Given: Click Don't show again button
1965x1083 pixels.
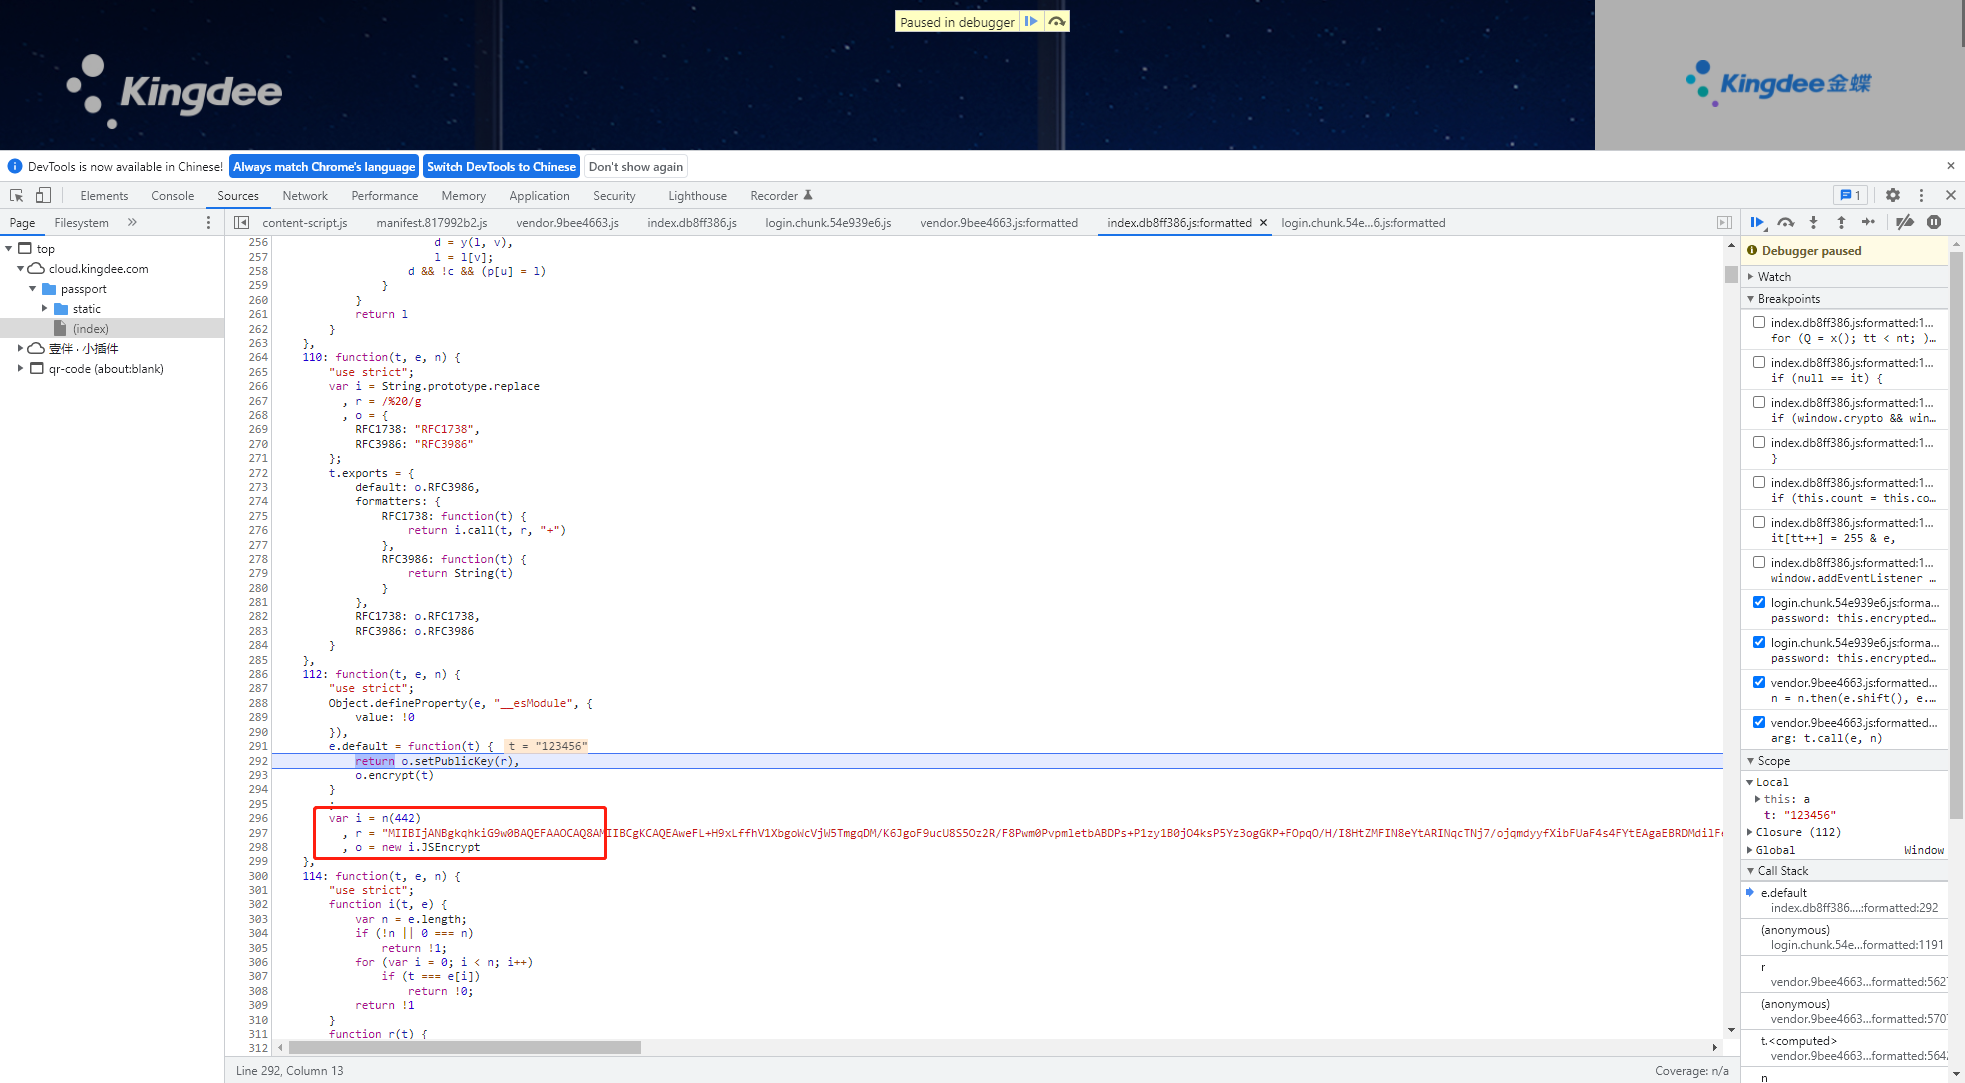Looking at the screenshot, I should (x=636, y=167).
